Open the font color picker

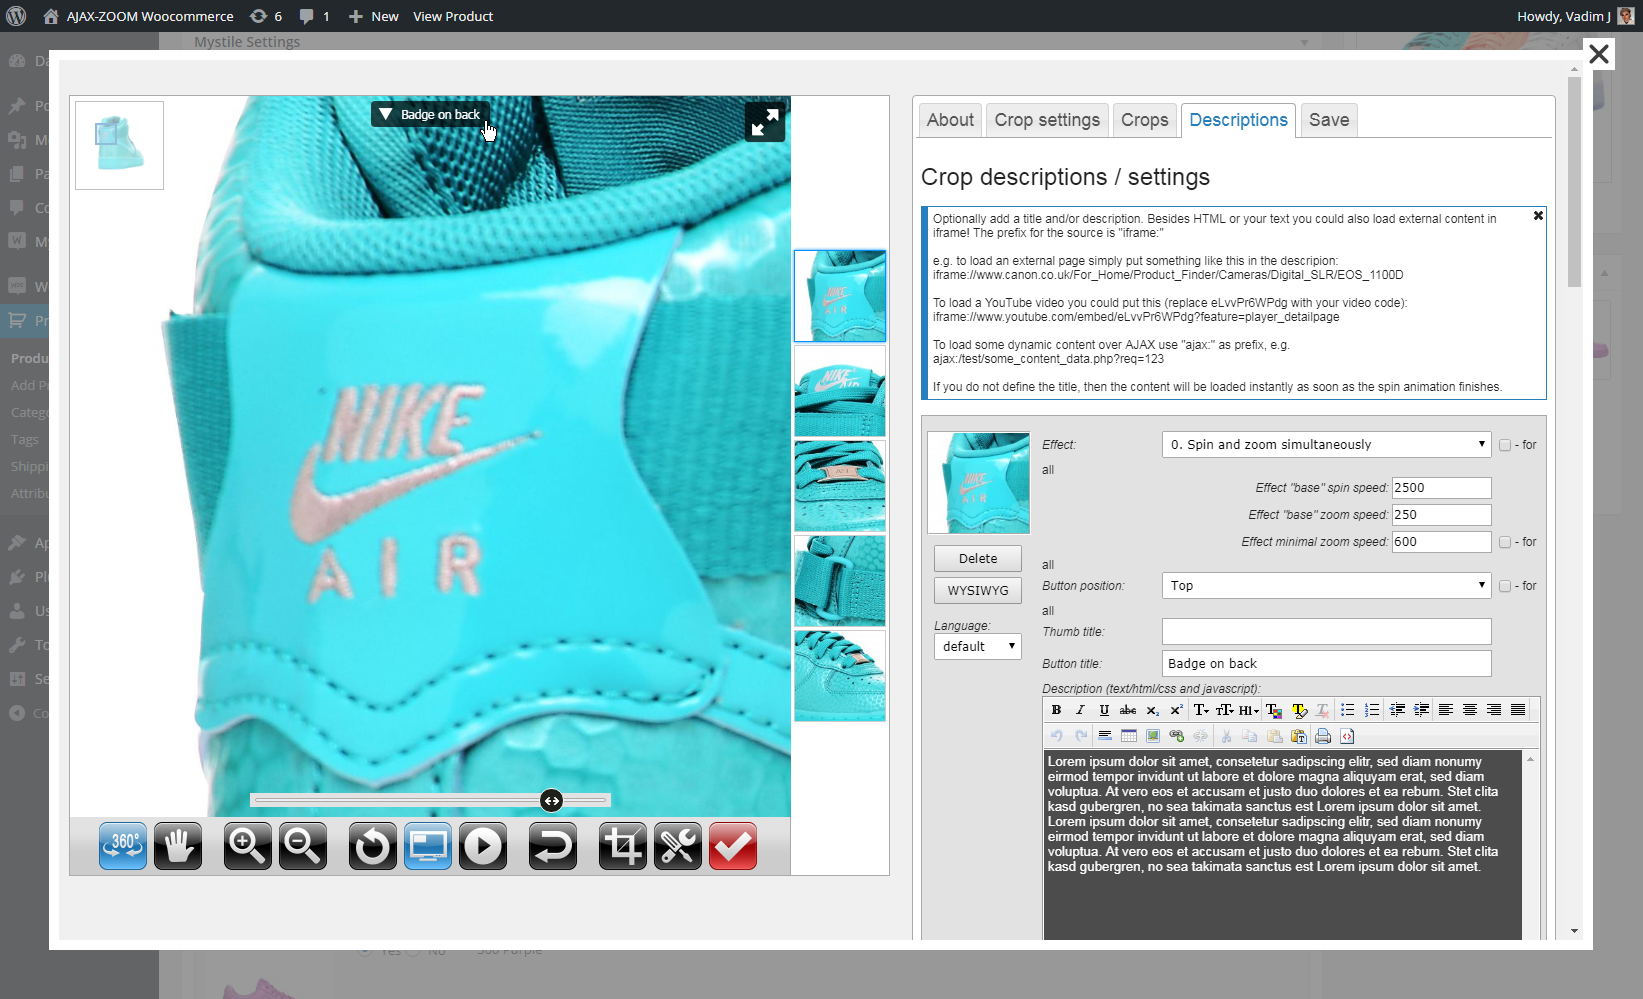[1274, 710]
